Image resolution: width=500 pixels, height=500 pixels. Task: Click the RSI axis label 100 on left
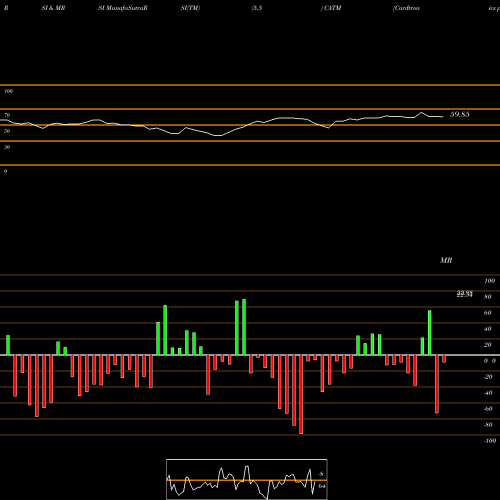click(8, 91)
